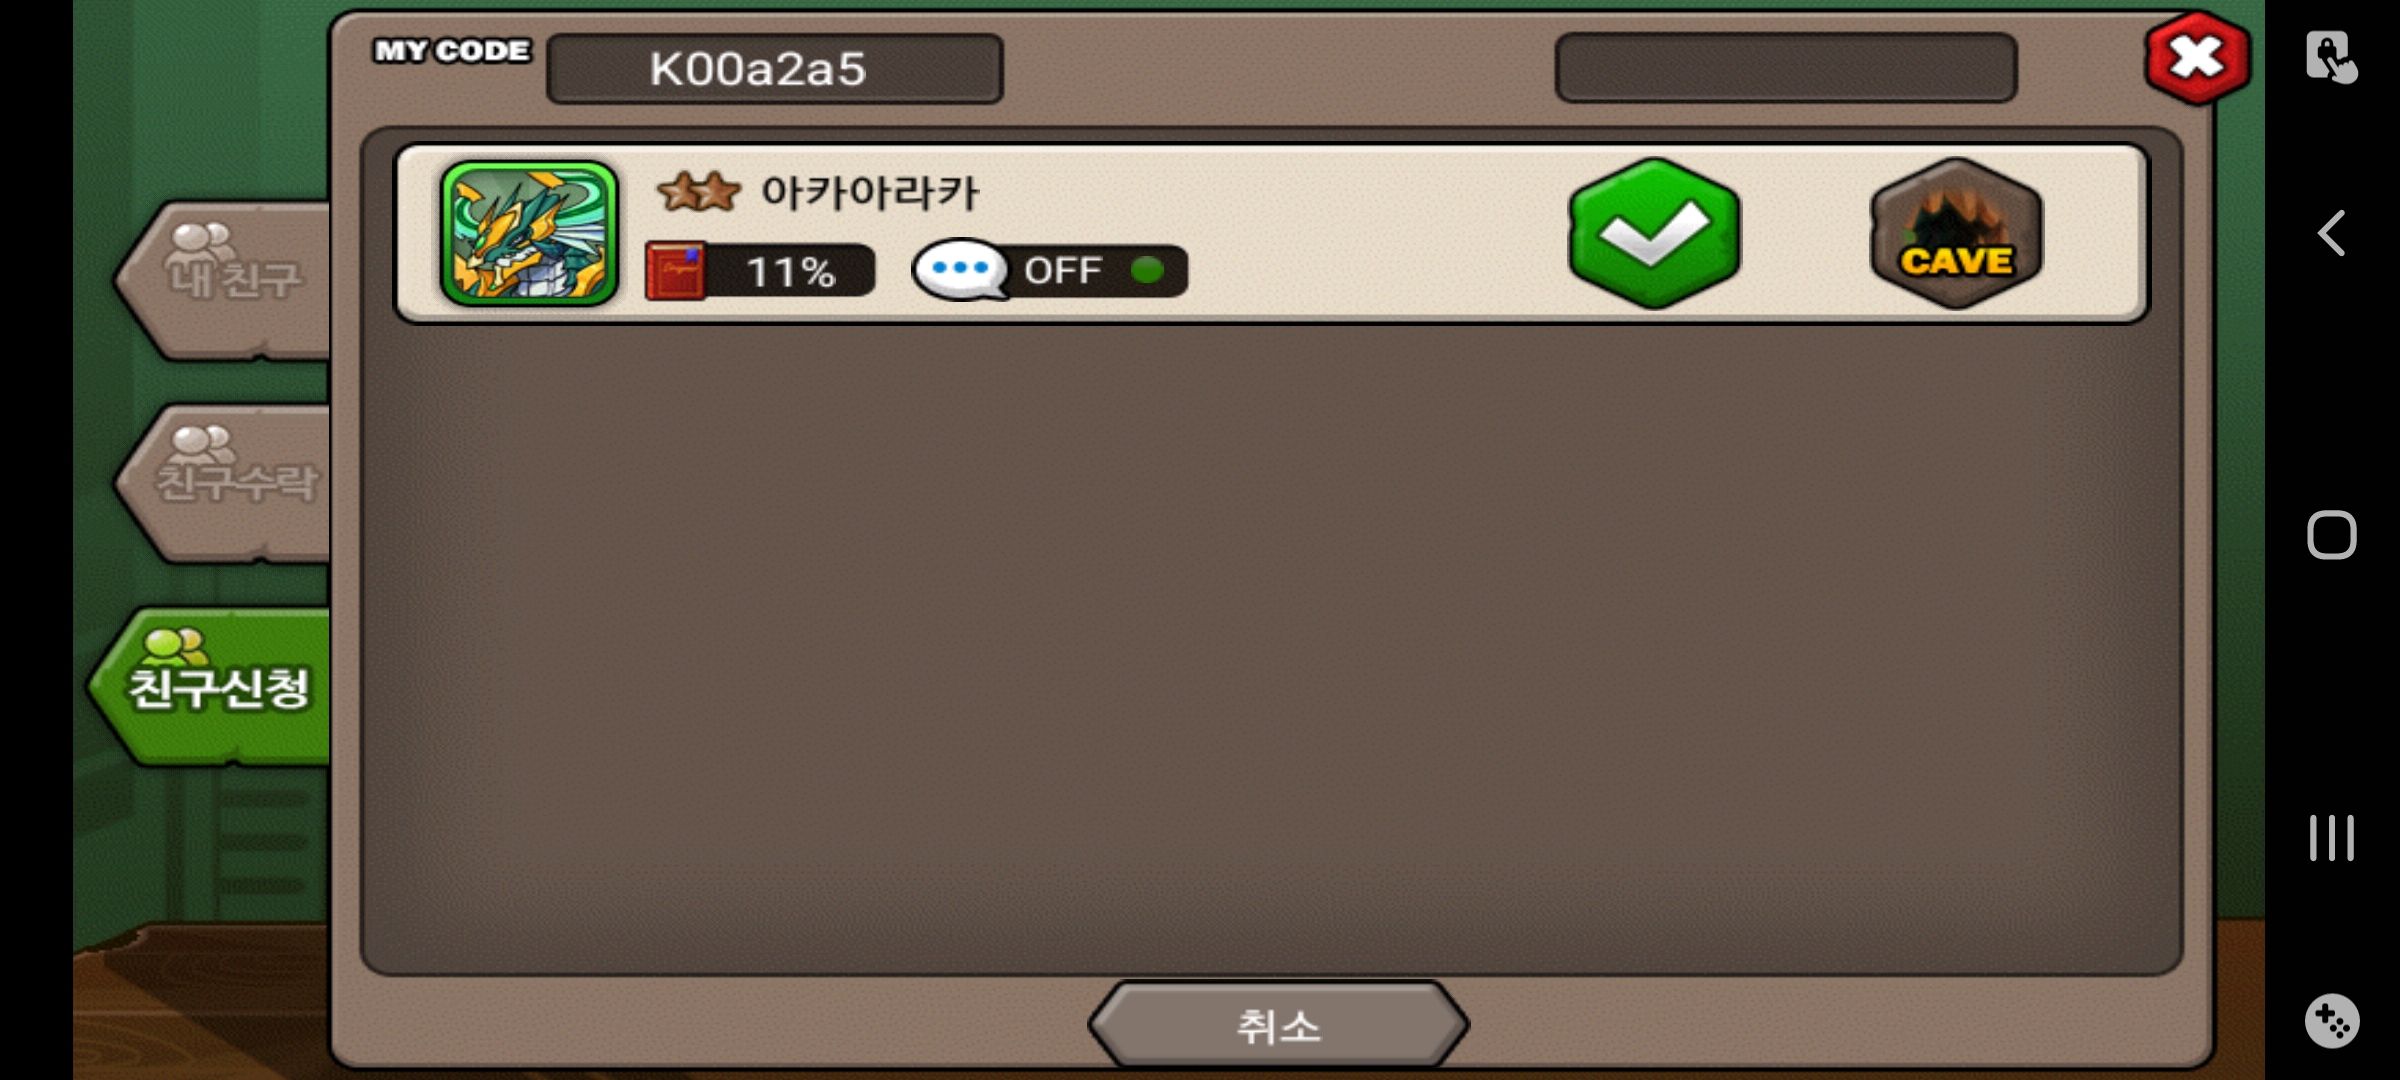The width and height of the screenshot is (2400, 1080).
Task: Close the friend panel with red X
Action: point(2197,58)
